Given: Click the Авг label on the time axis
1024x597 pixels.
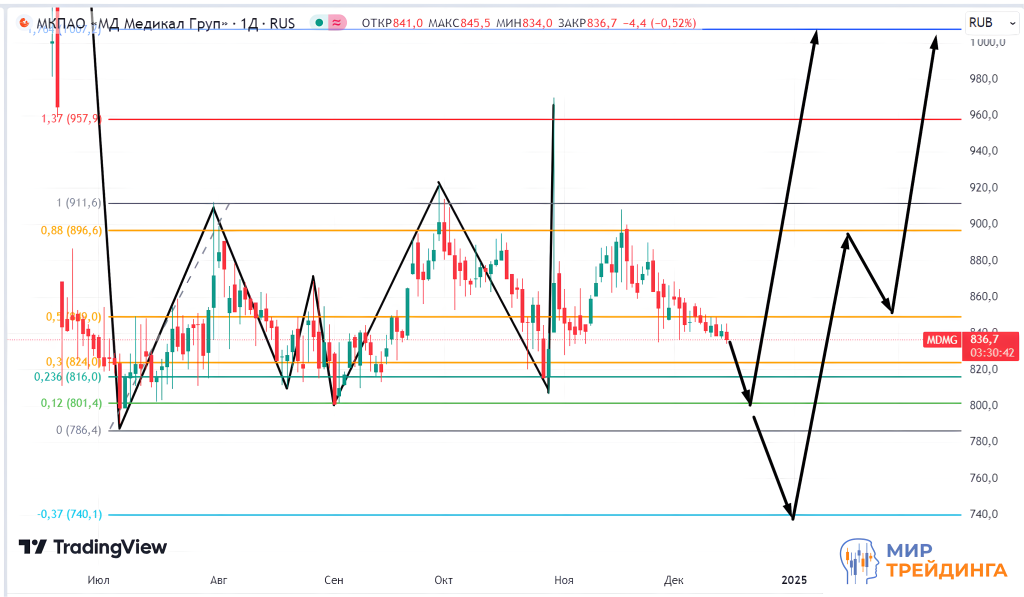Looking at the screenshot, I should click(x=220, y=580).
